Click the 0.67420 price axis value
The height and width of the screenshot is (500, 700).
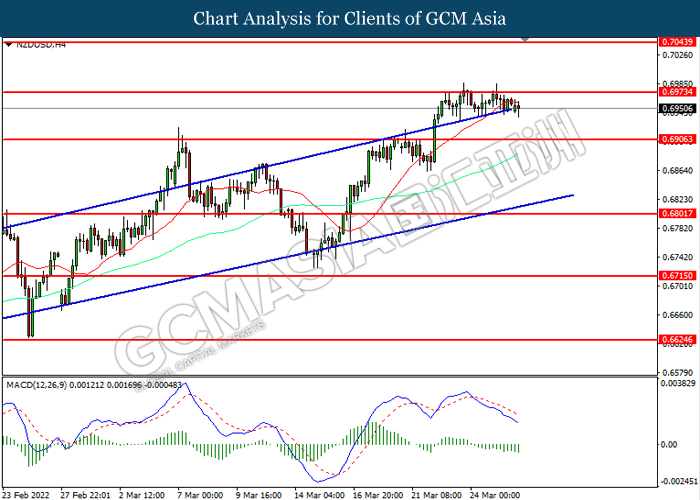point(678,257)
